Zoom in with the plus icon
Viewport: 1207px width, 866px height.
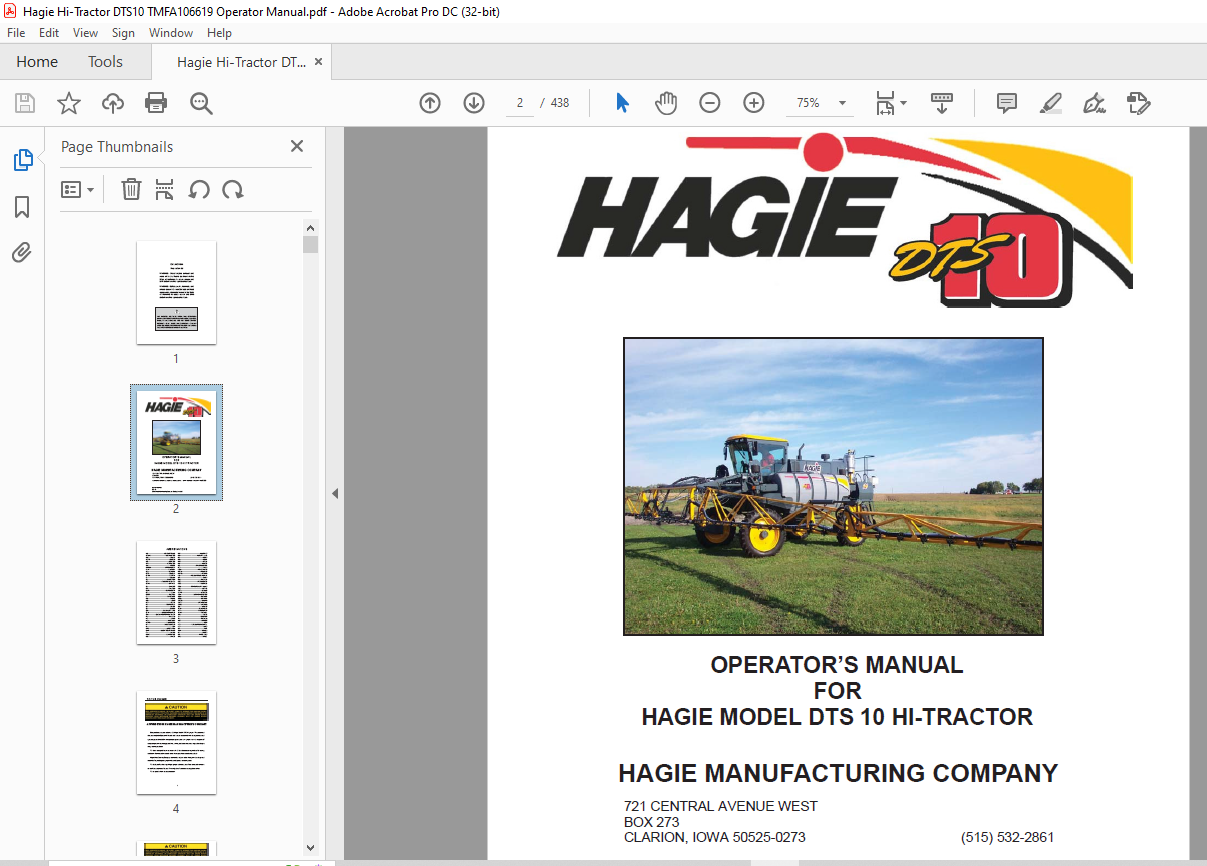[x=754, y=103]
